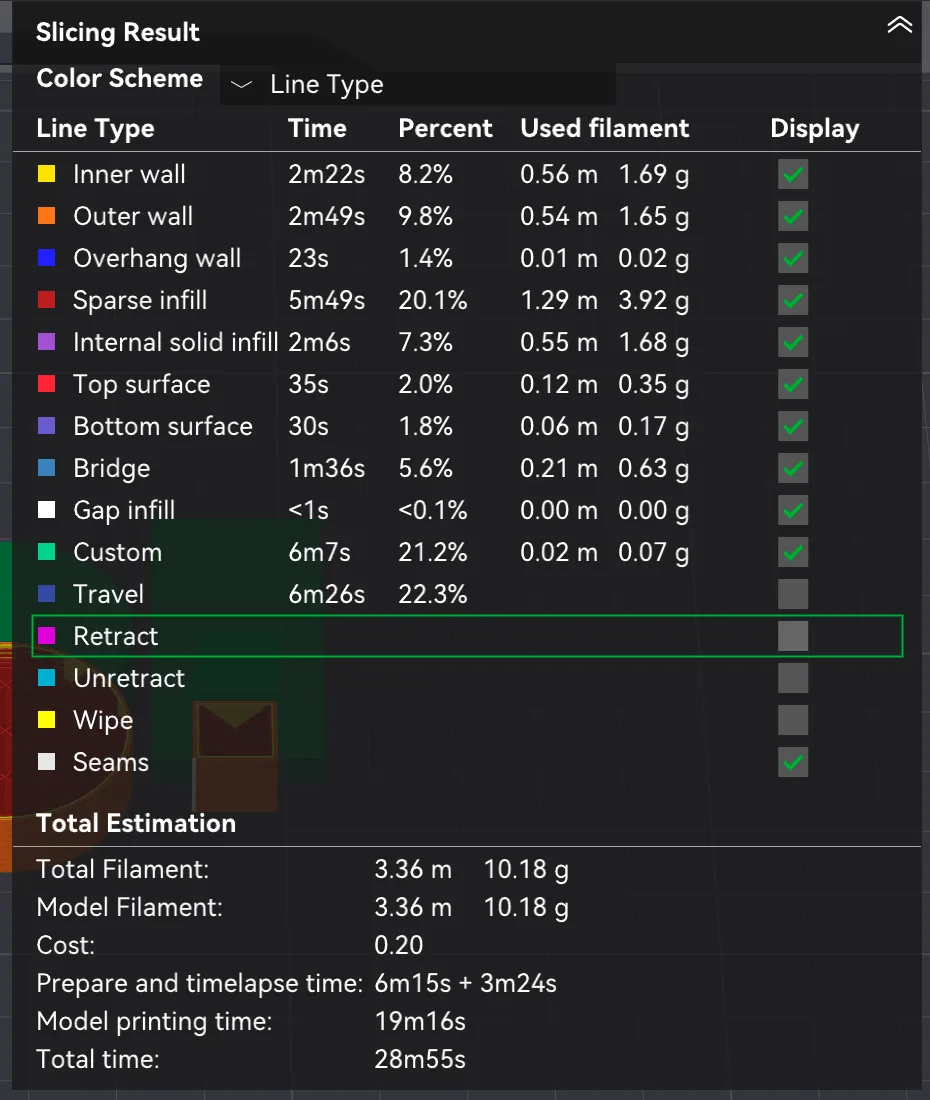This screenshot has height=1100, width=930.
Task: Hide Bridge lines via checkbox
Action: click(x=793, y=468)
